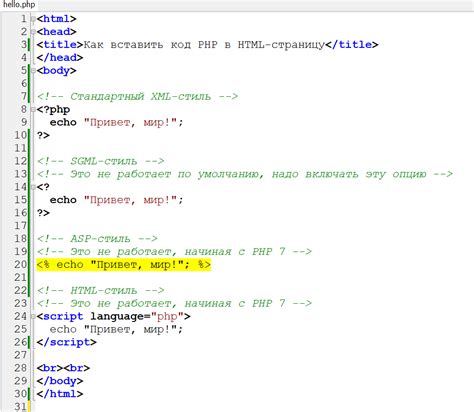Click the echo statement on line 9
Screen dimensions: 474x412
(x=116, y=122)
